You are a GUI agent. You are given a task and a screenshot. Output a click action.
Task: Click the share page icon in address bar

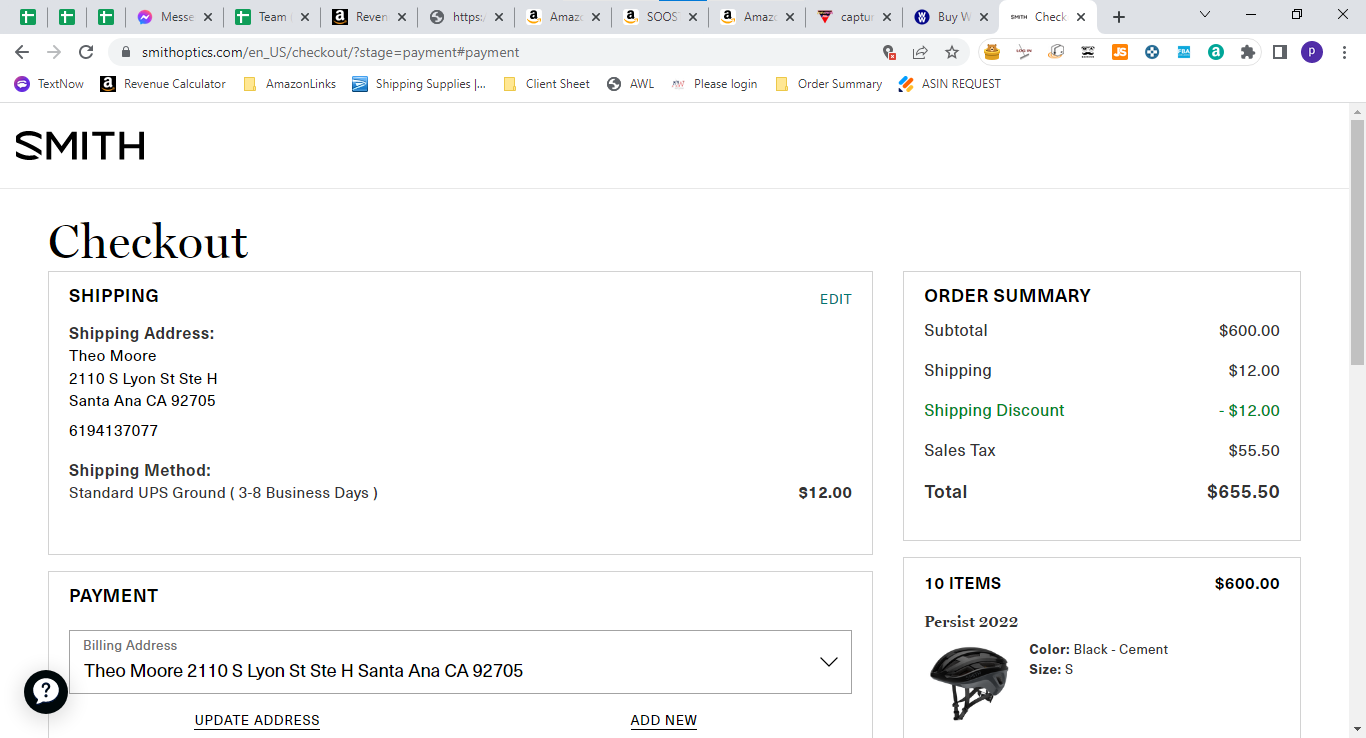(x=920, y=52)
